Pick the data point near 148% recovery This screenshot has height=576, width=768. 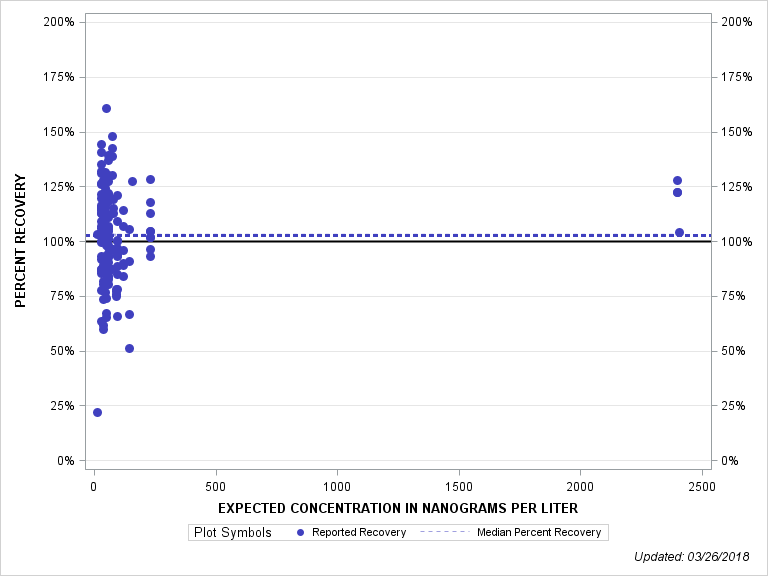coord(112,136)
